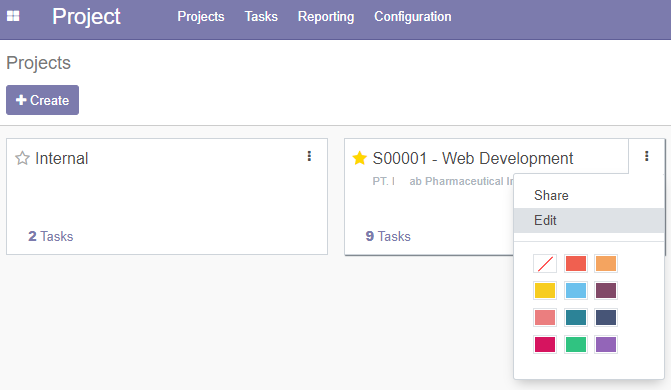Apply the green color swatch

[x=576, y=345]
